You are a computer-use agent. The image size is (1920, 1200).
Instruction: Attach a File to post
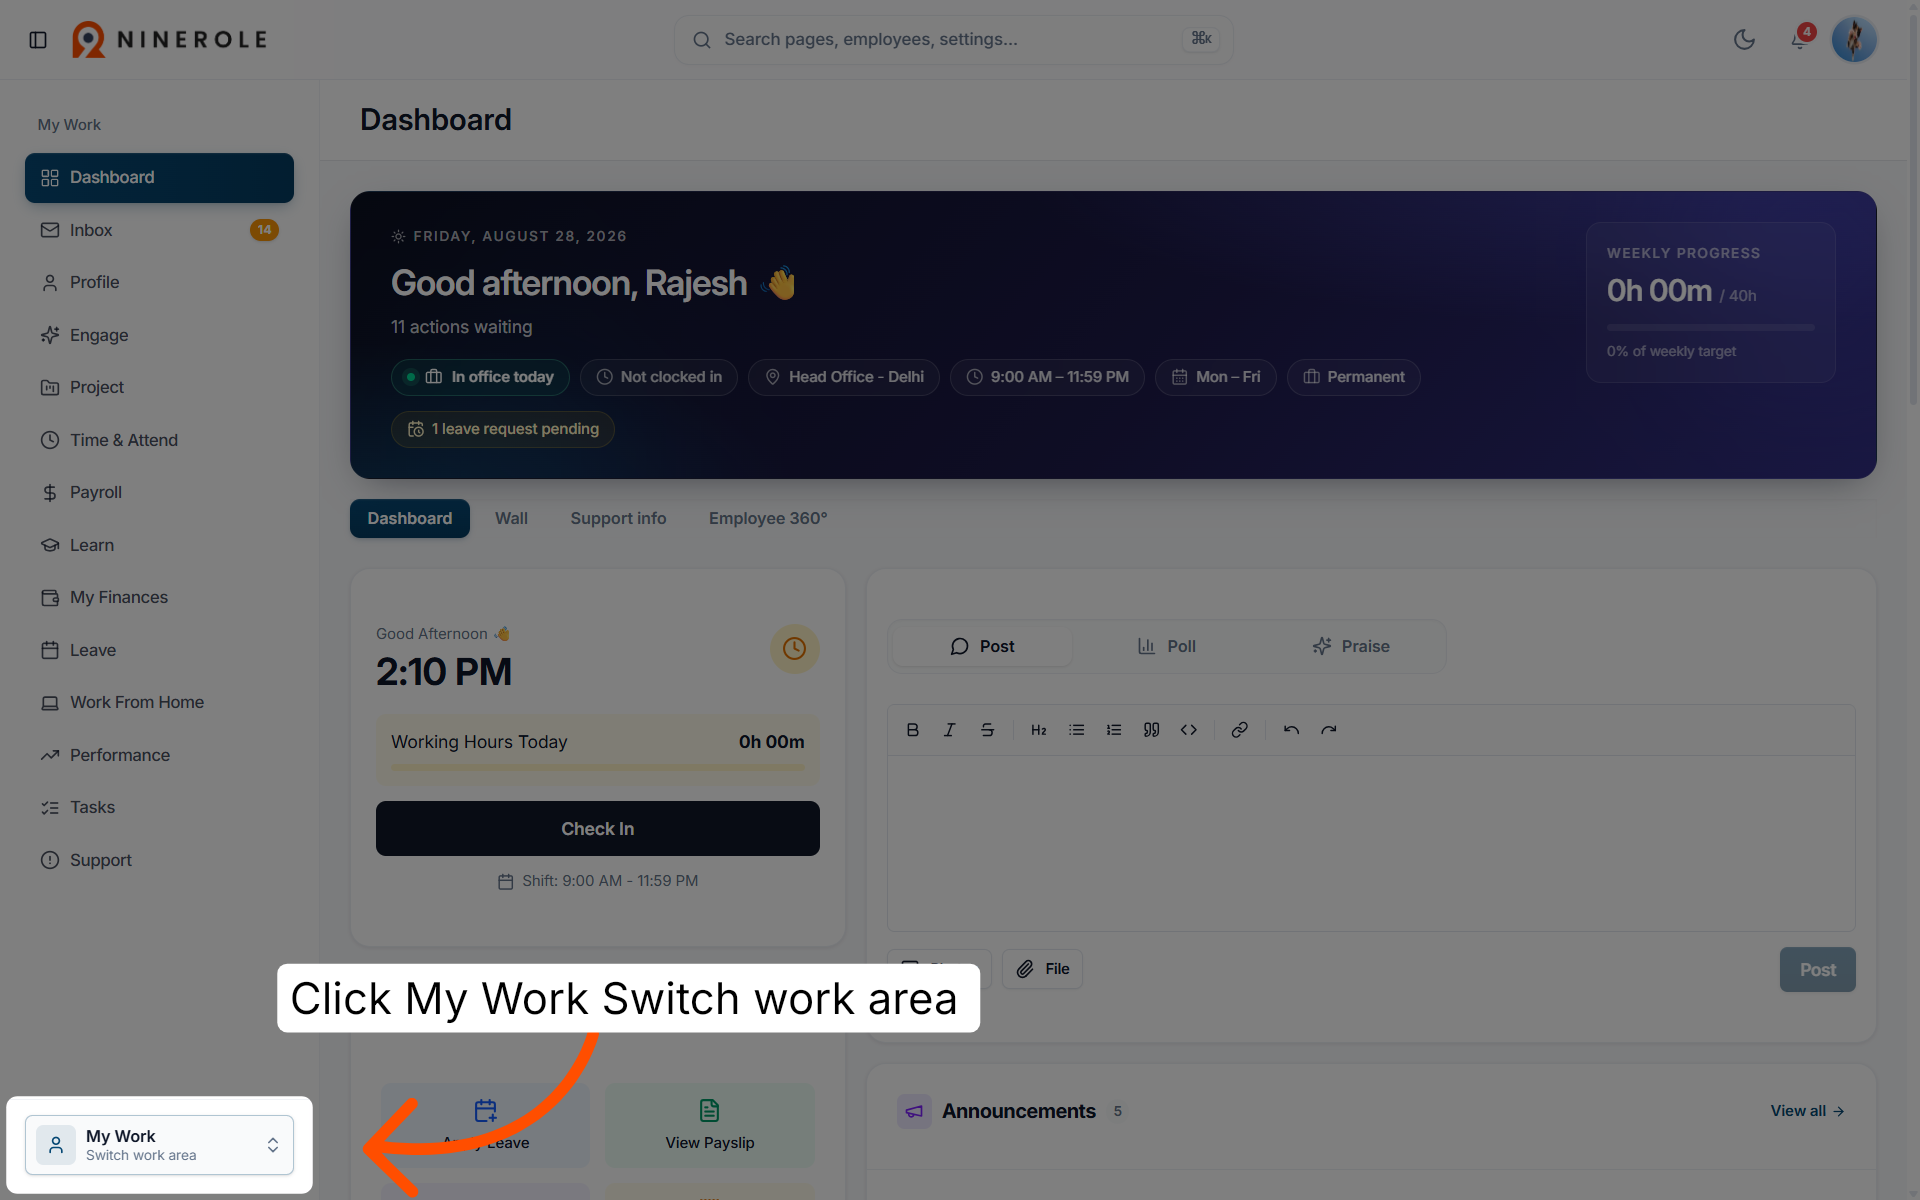(x=1042, y=969)
